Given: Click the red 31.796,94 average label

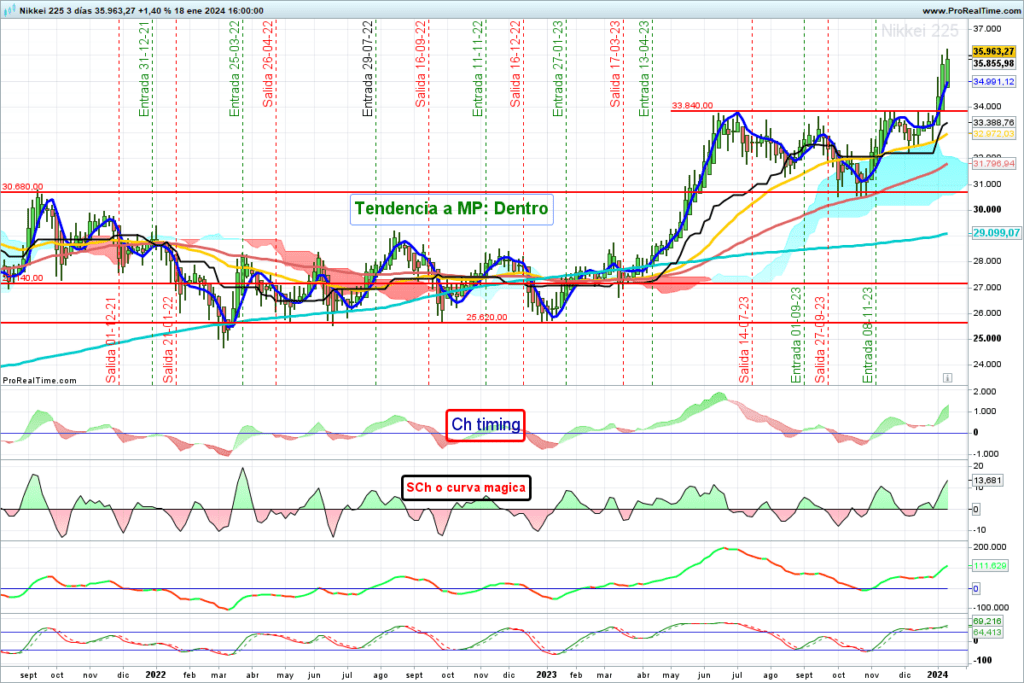Looking at the screenshot, I should click(993, 163).
